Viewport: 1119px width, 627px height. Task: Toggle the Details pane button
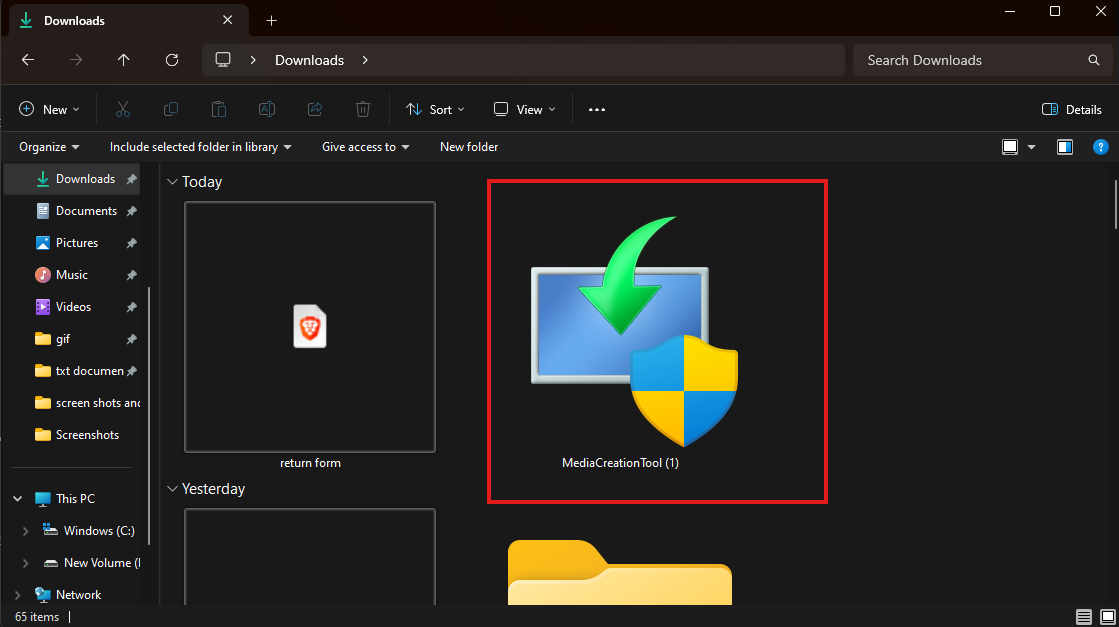(1071, 109)
